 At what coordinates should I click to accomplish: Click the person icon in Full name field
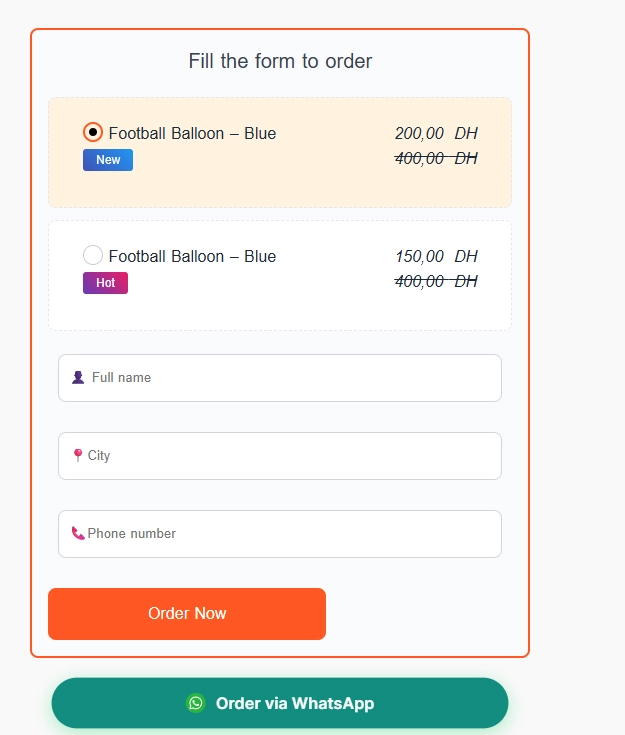pos(78,378)
